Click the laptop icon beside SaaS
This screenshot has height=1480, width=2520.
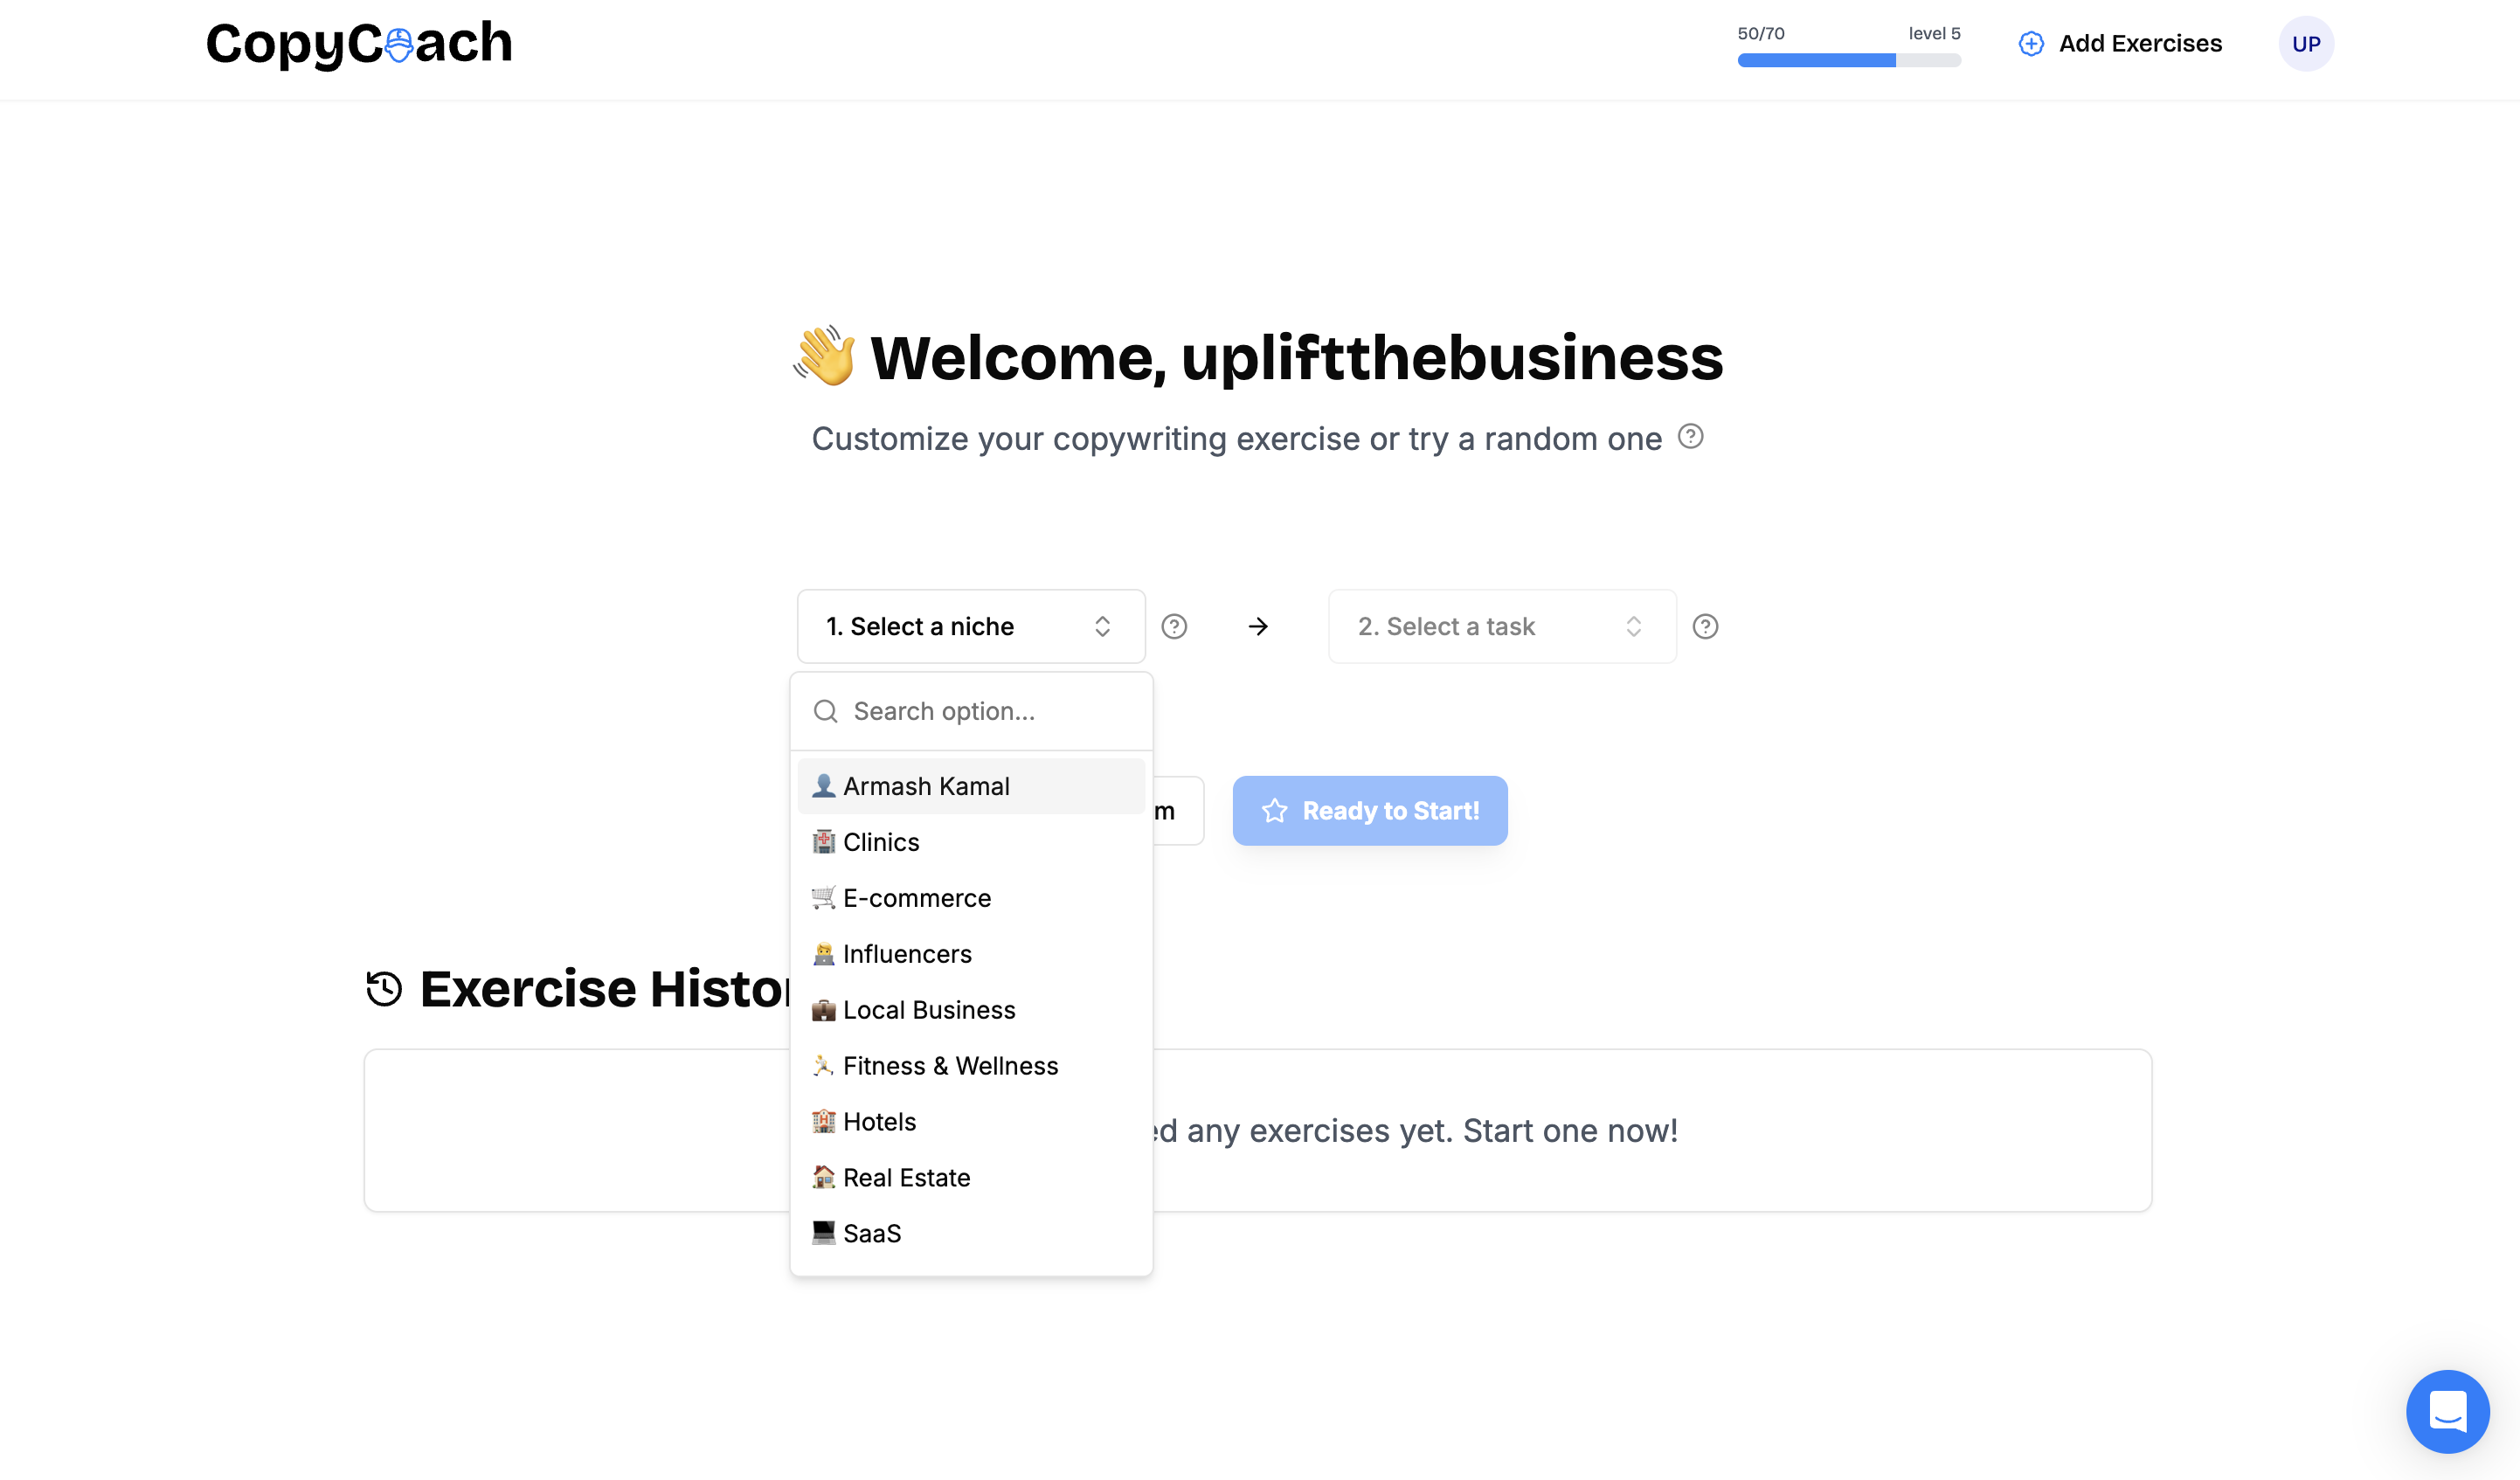[x=823, y=1233]
